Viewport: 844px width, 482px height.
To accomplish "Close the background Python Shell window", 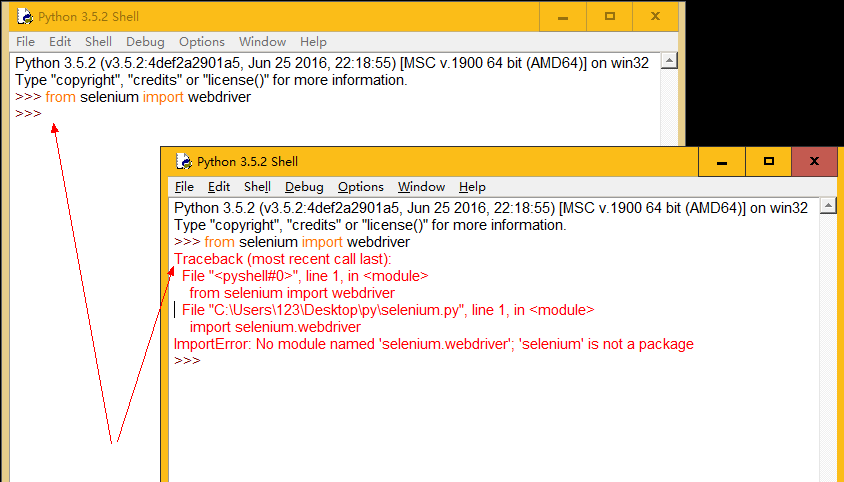I will click(x=655, y=16).
